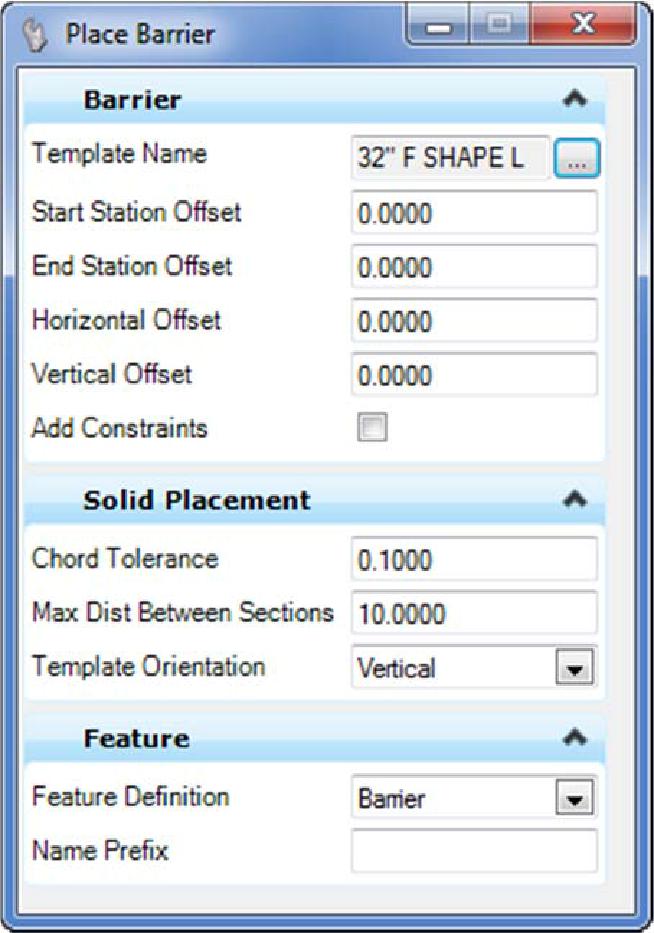The height and width of the screenshot is (933, 654).
Task: Collapse the Barrier section chevron
Action: click(x=574, y=99)
